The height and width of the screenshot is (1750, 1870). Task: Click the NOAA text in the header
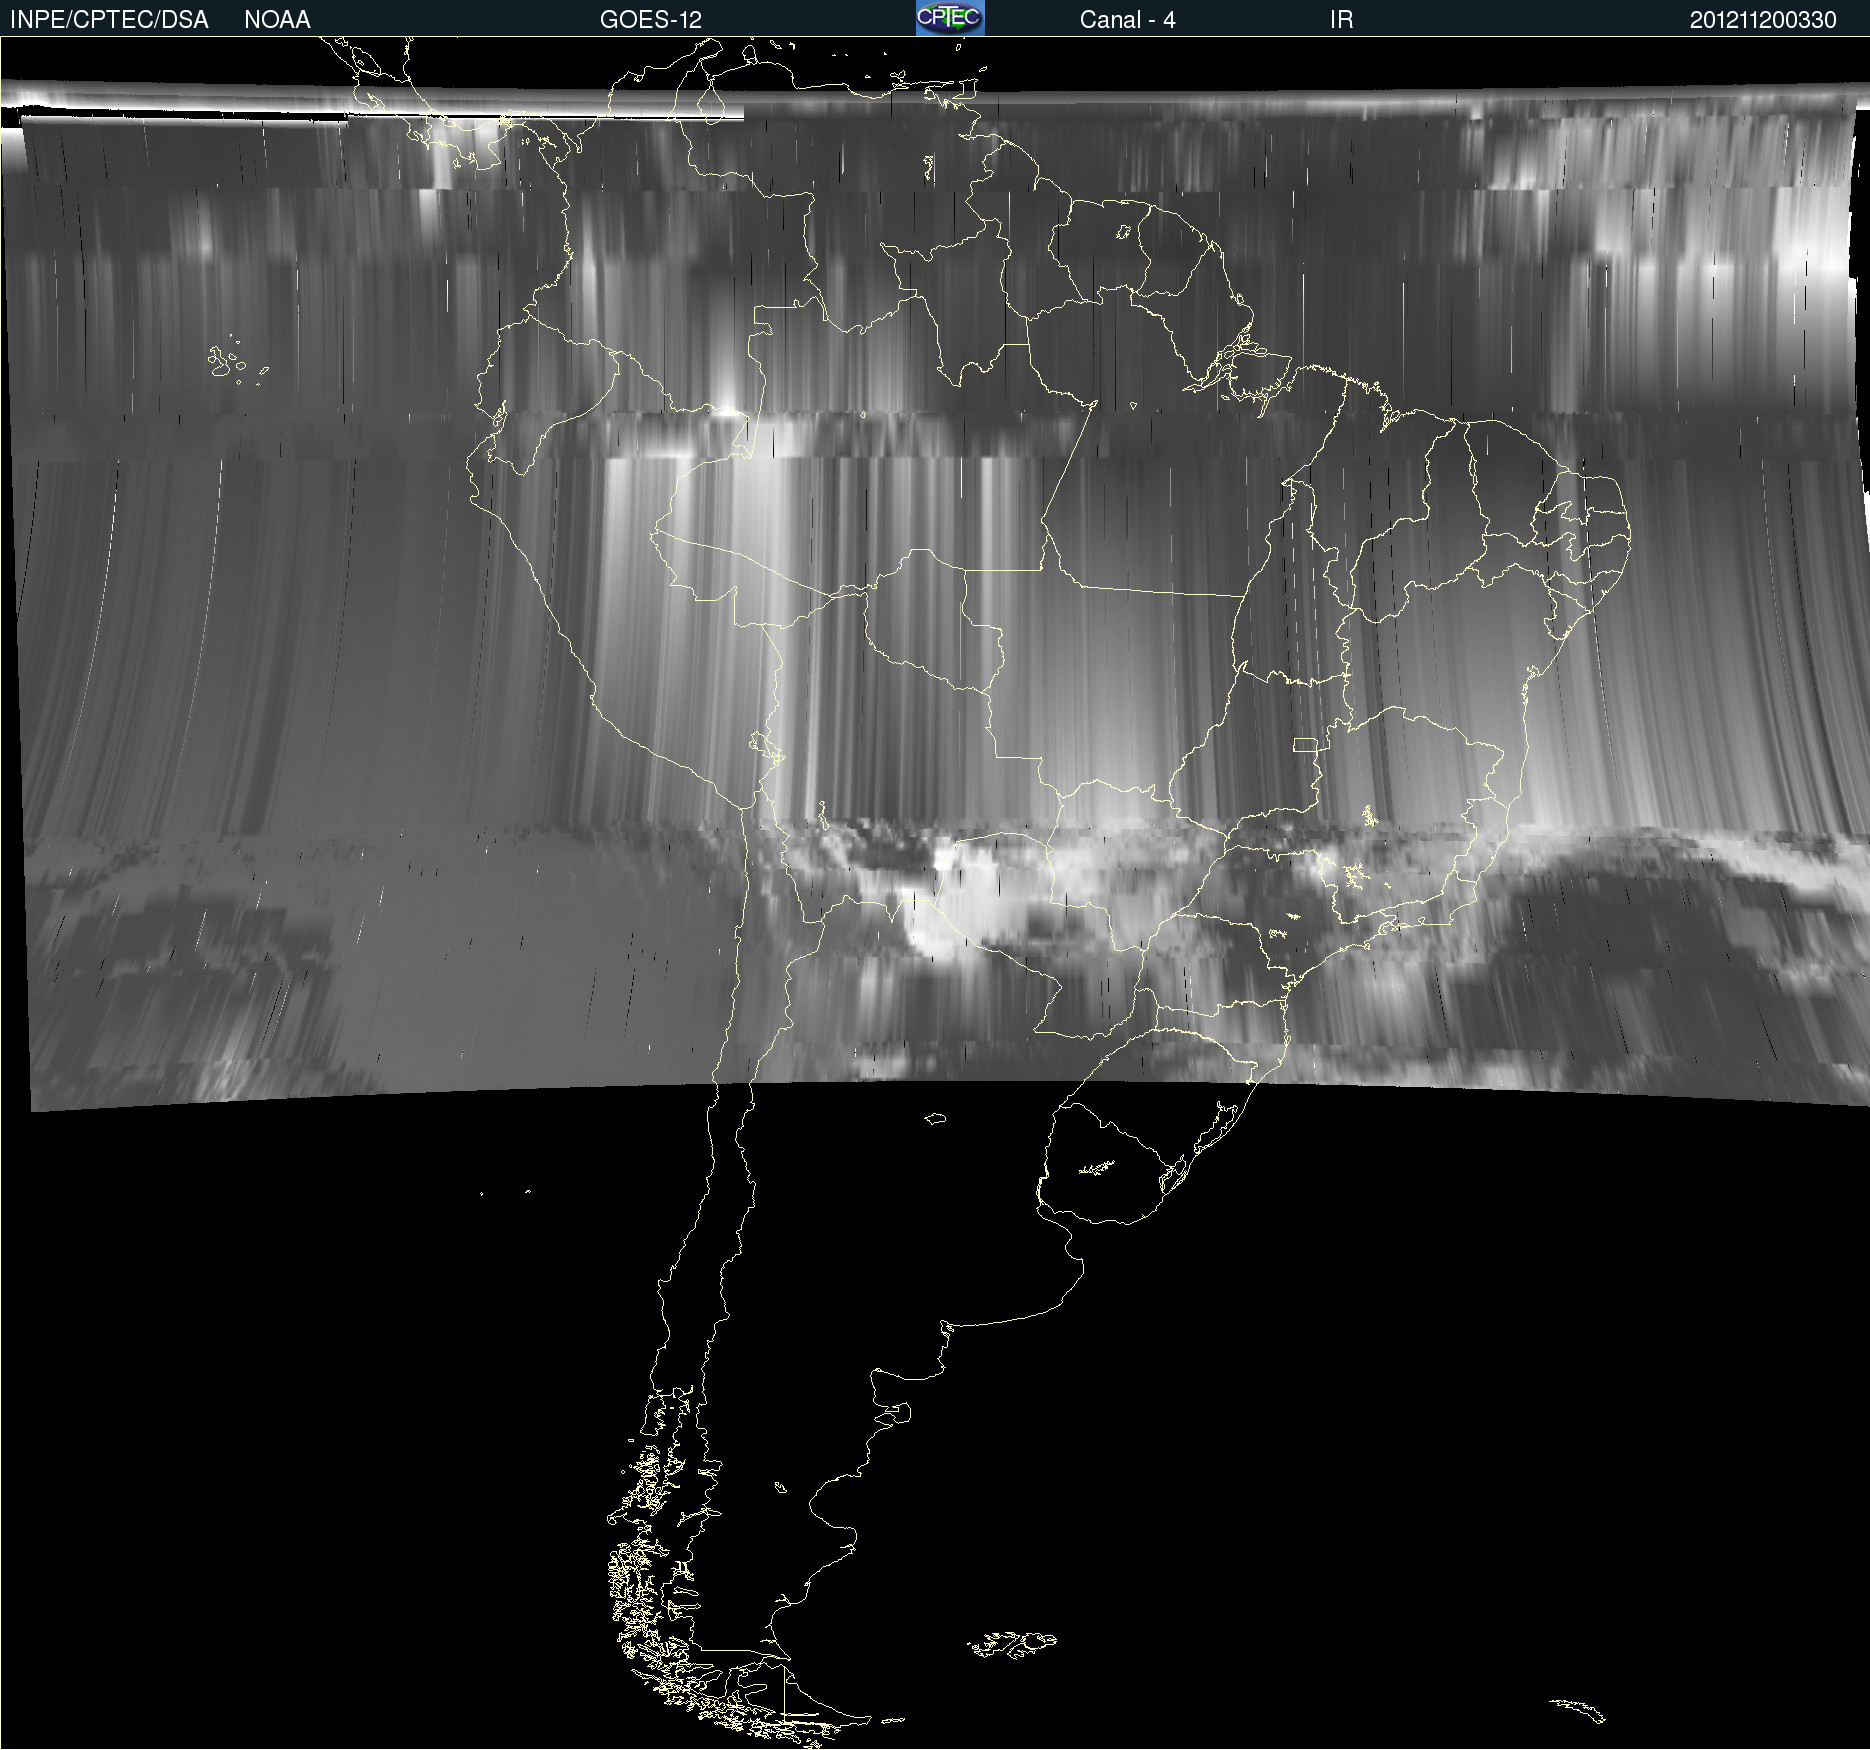(x=277, y=19)
